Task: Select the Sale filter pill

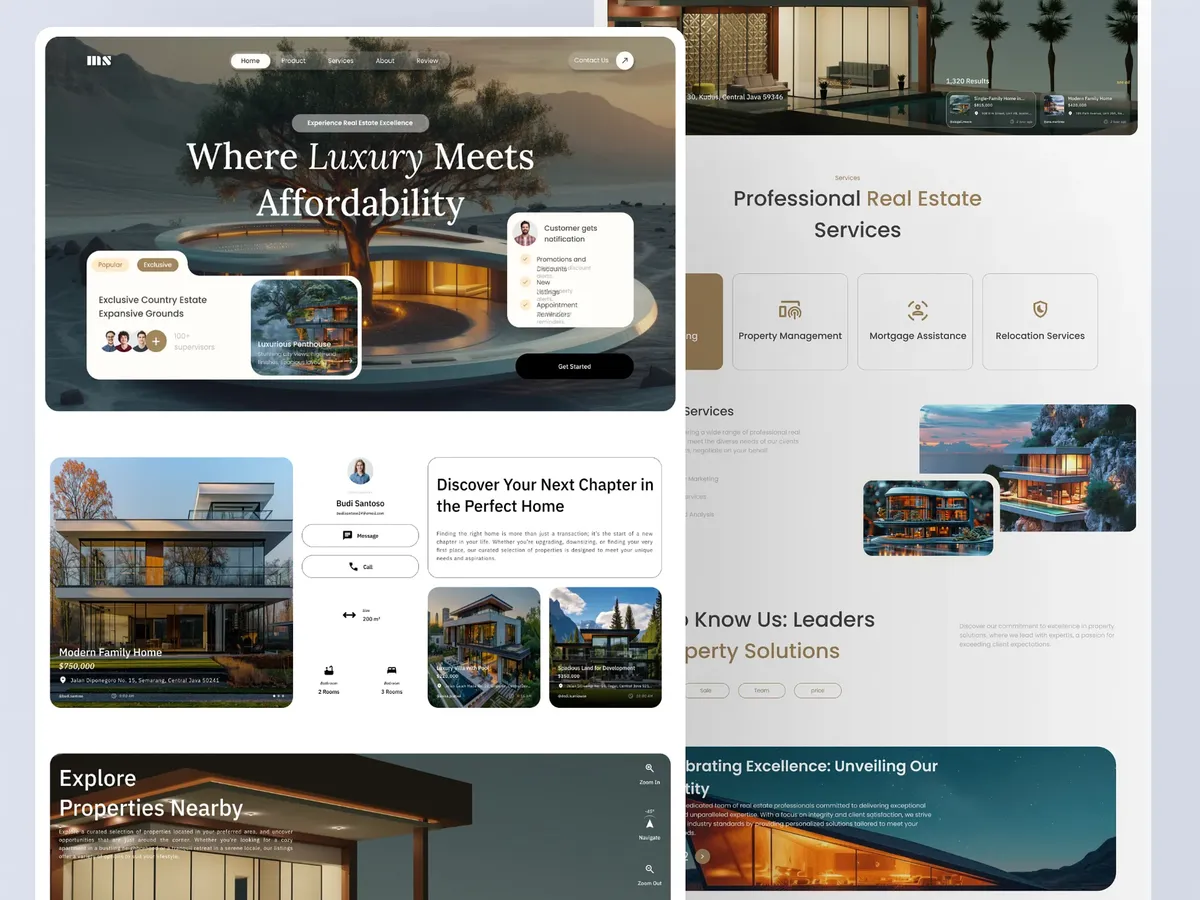Action: (706, 690)
